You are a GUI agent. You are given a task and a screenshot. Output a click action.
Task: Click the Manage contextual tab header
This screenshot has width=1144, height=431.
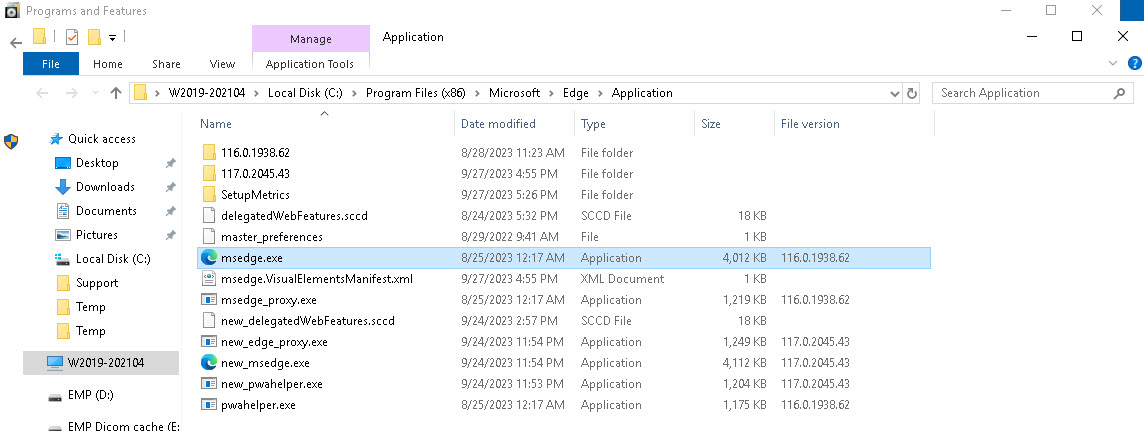(x=311, y=39)
